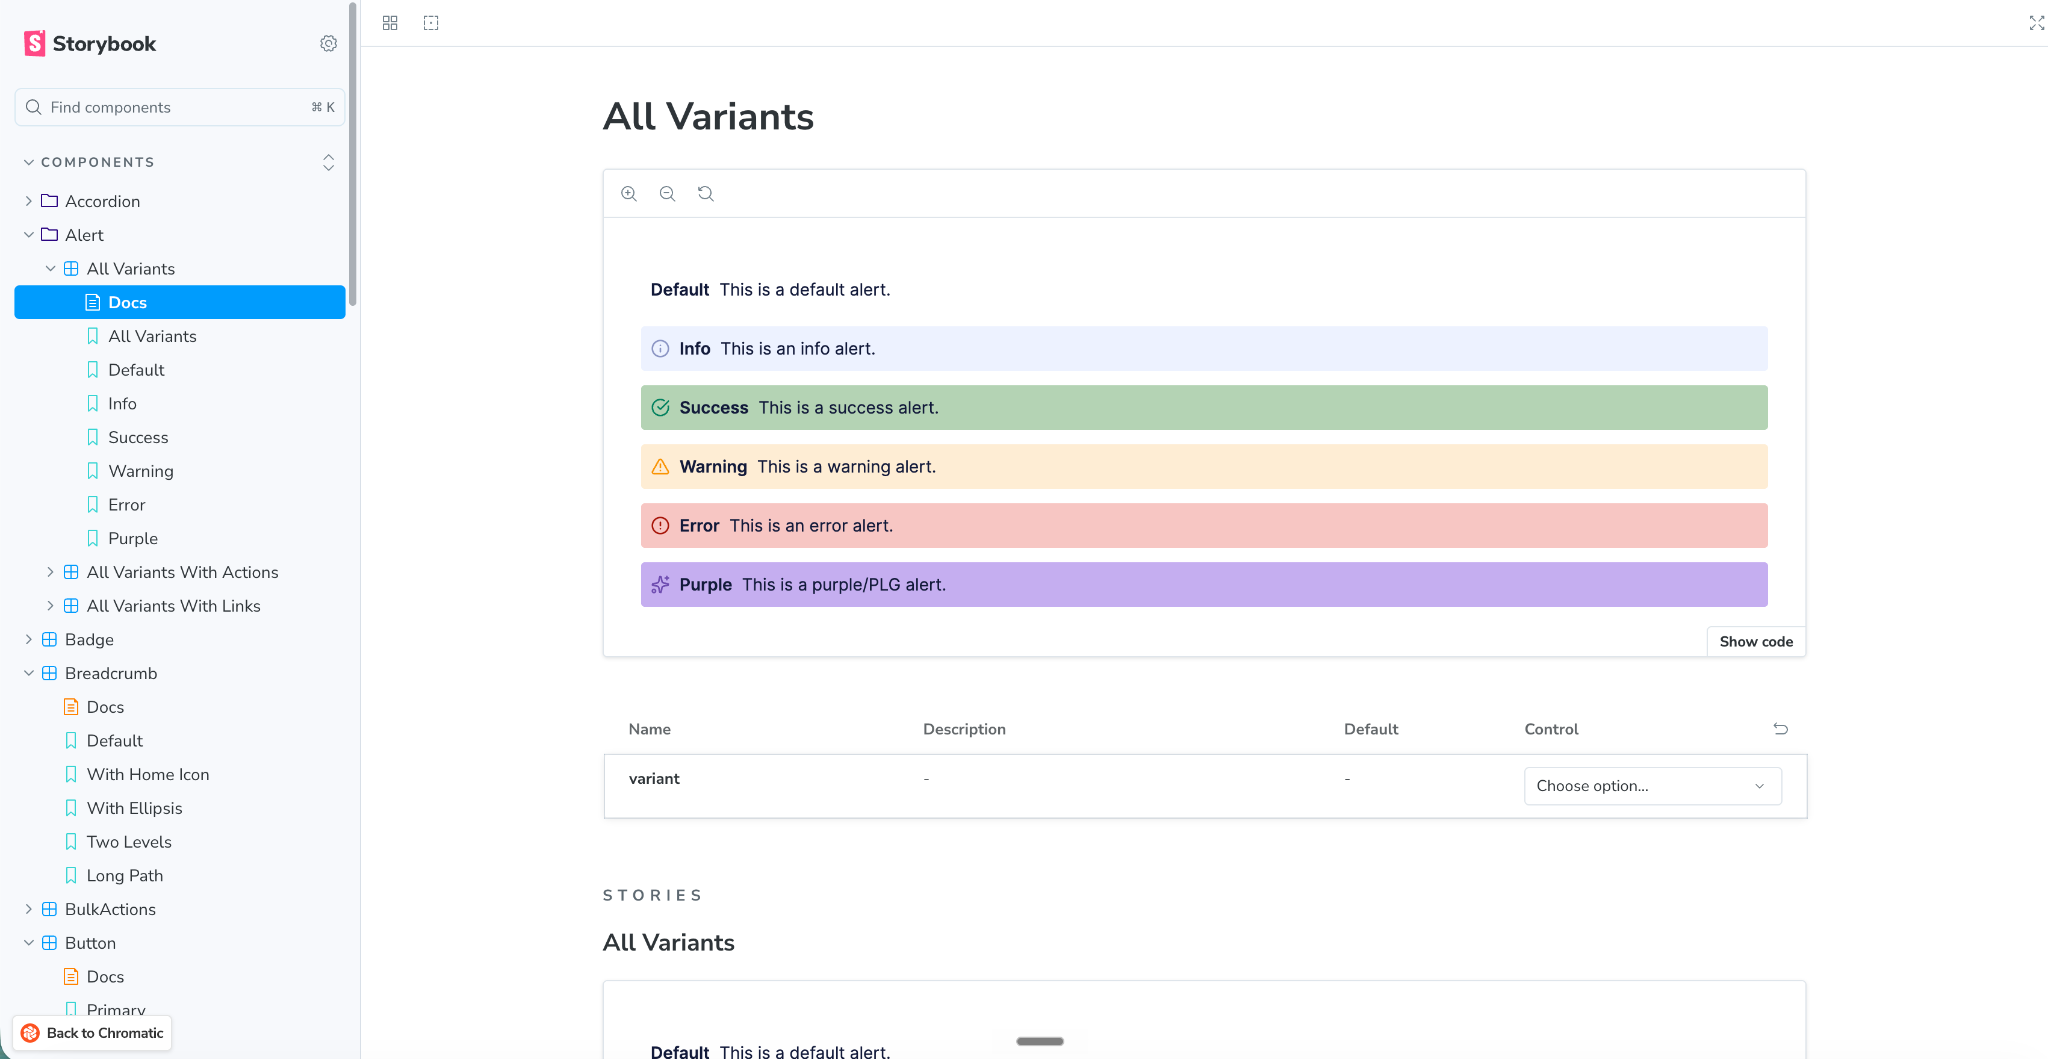Collapse the Alert folder chevron
2048x1059 pixels.
tap(29, 235)
